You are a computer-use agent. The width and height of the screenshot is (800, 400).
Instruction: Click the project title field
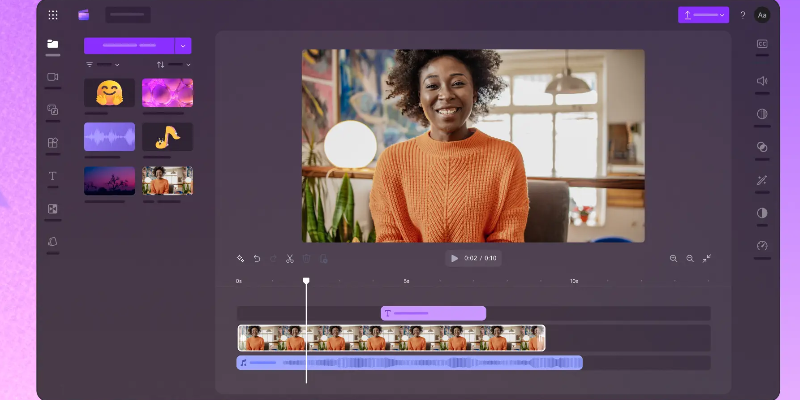(x=128, y=15)
